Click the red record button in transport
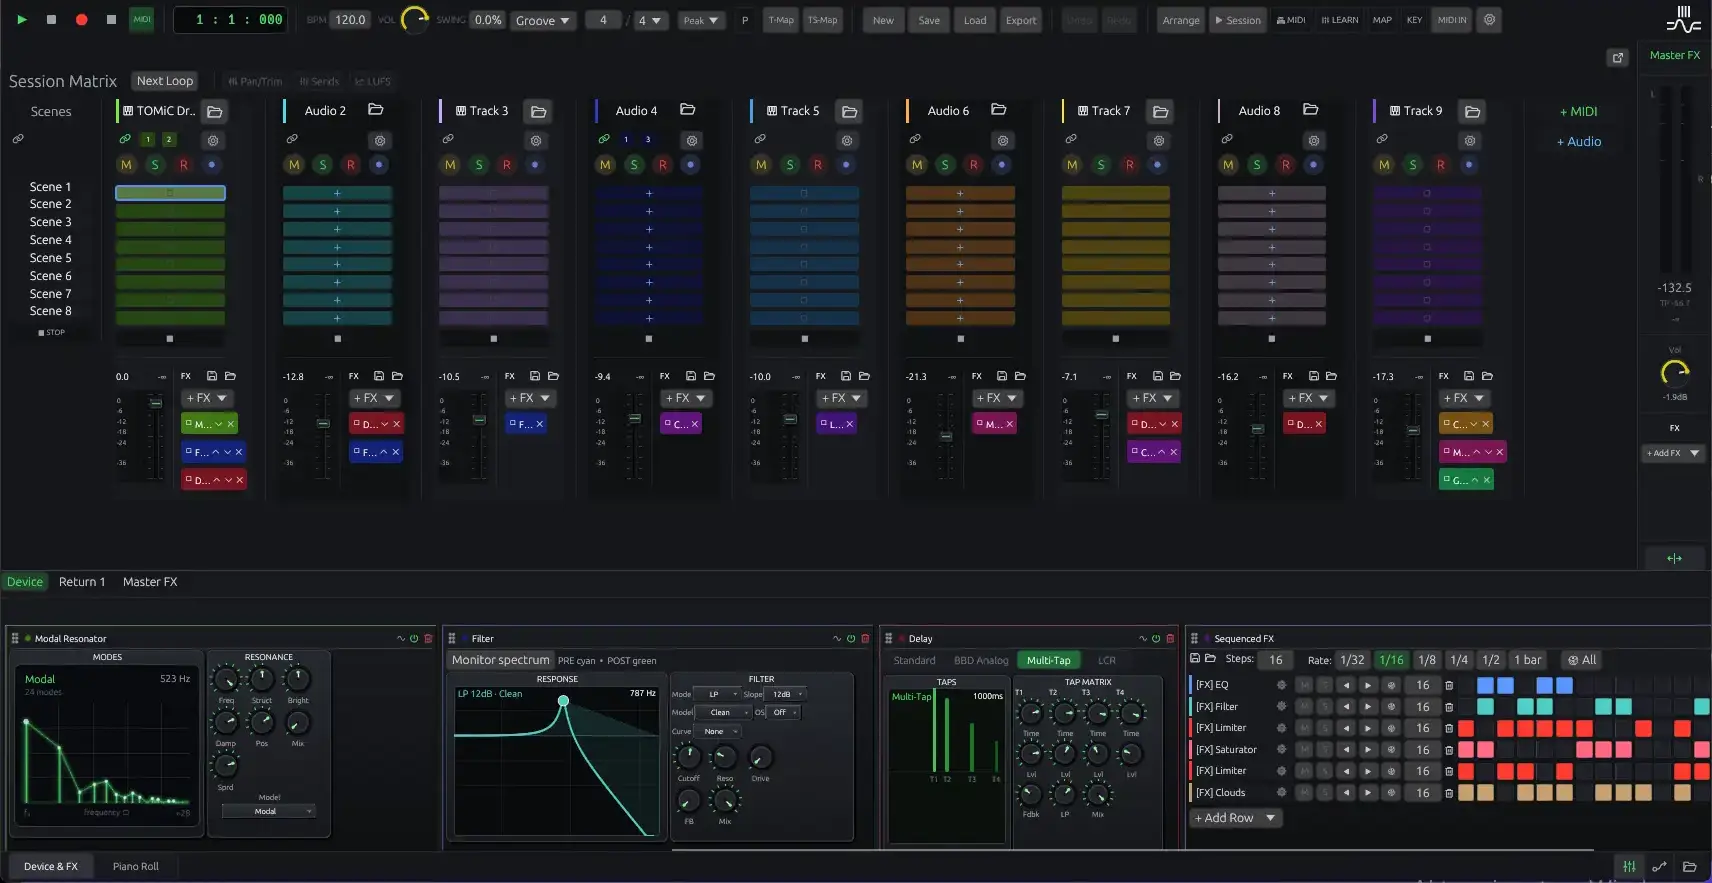 (81, 19)
